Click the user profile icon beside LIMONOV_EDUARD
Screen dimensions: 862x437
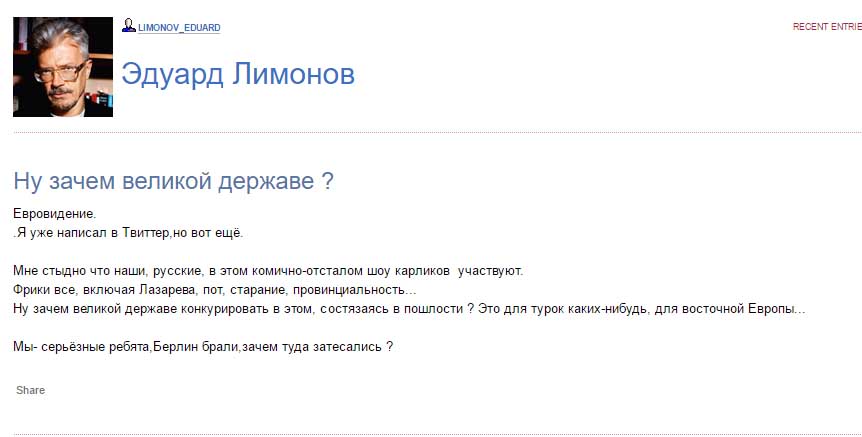pyautogui.click(x=128, y=26)
